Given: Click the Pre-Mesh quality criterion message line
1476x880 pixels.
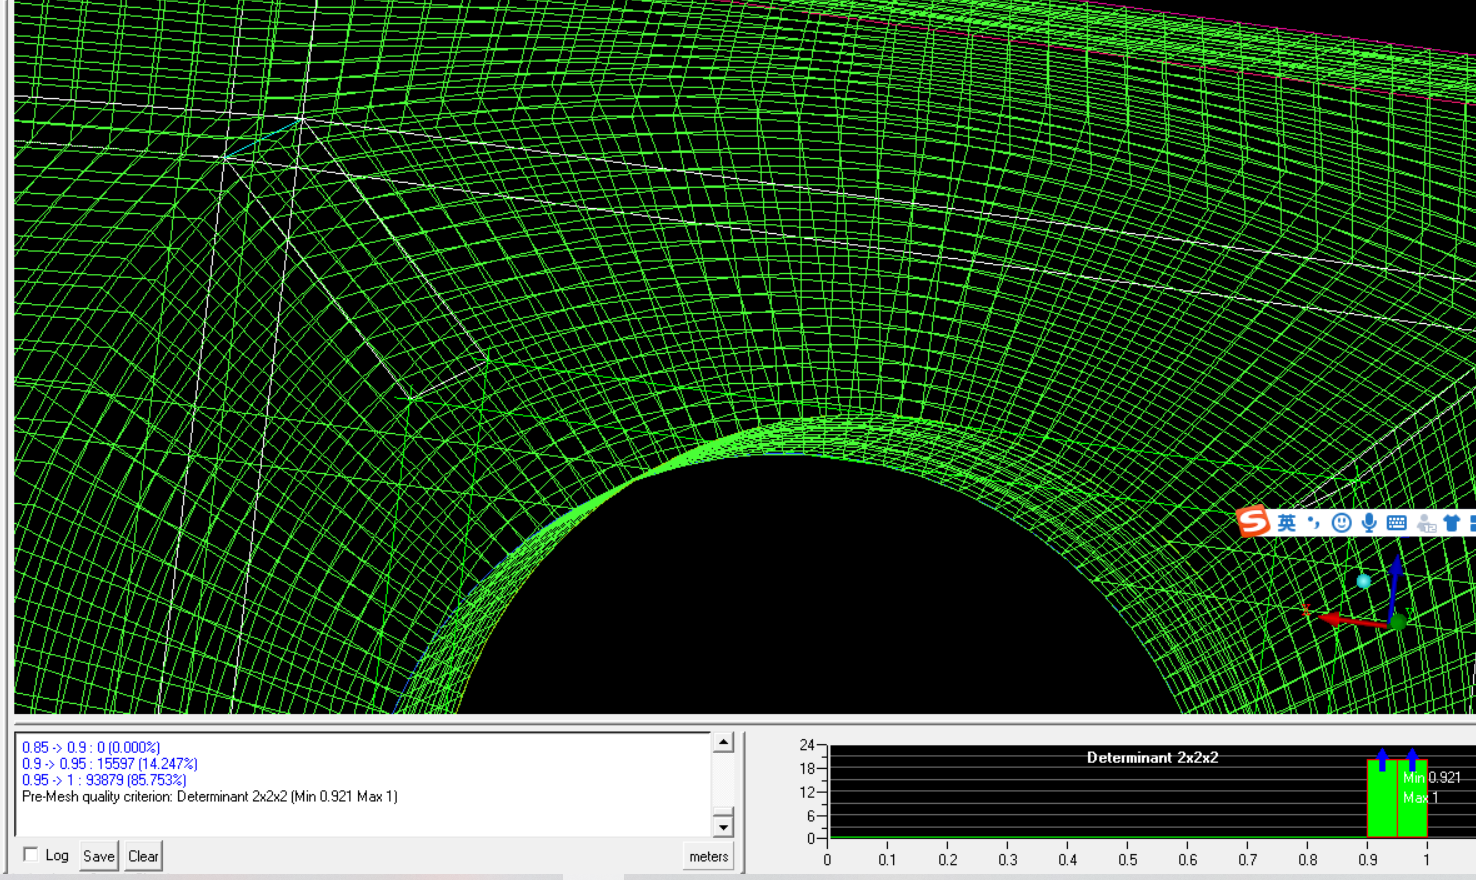Looking at the screenshot, I should click(x=210, y=796).
